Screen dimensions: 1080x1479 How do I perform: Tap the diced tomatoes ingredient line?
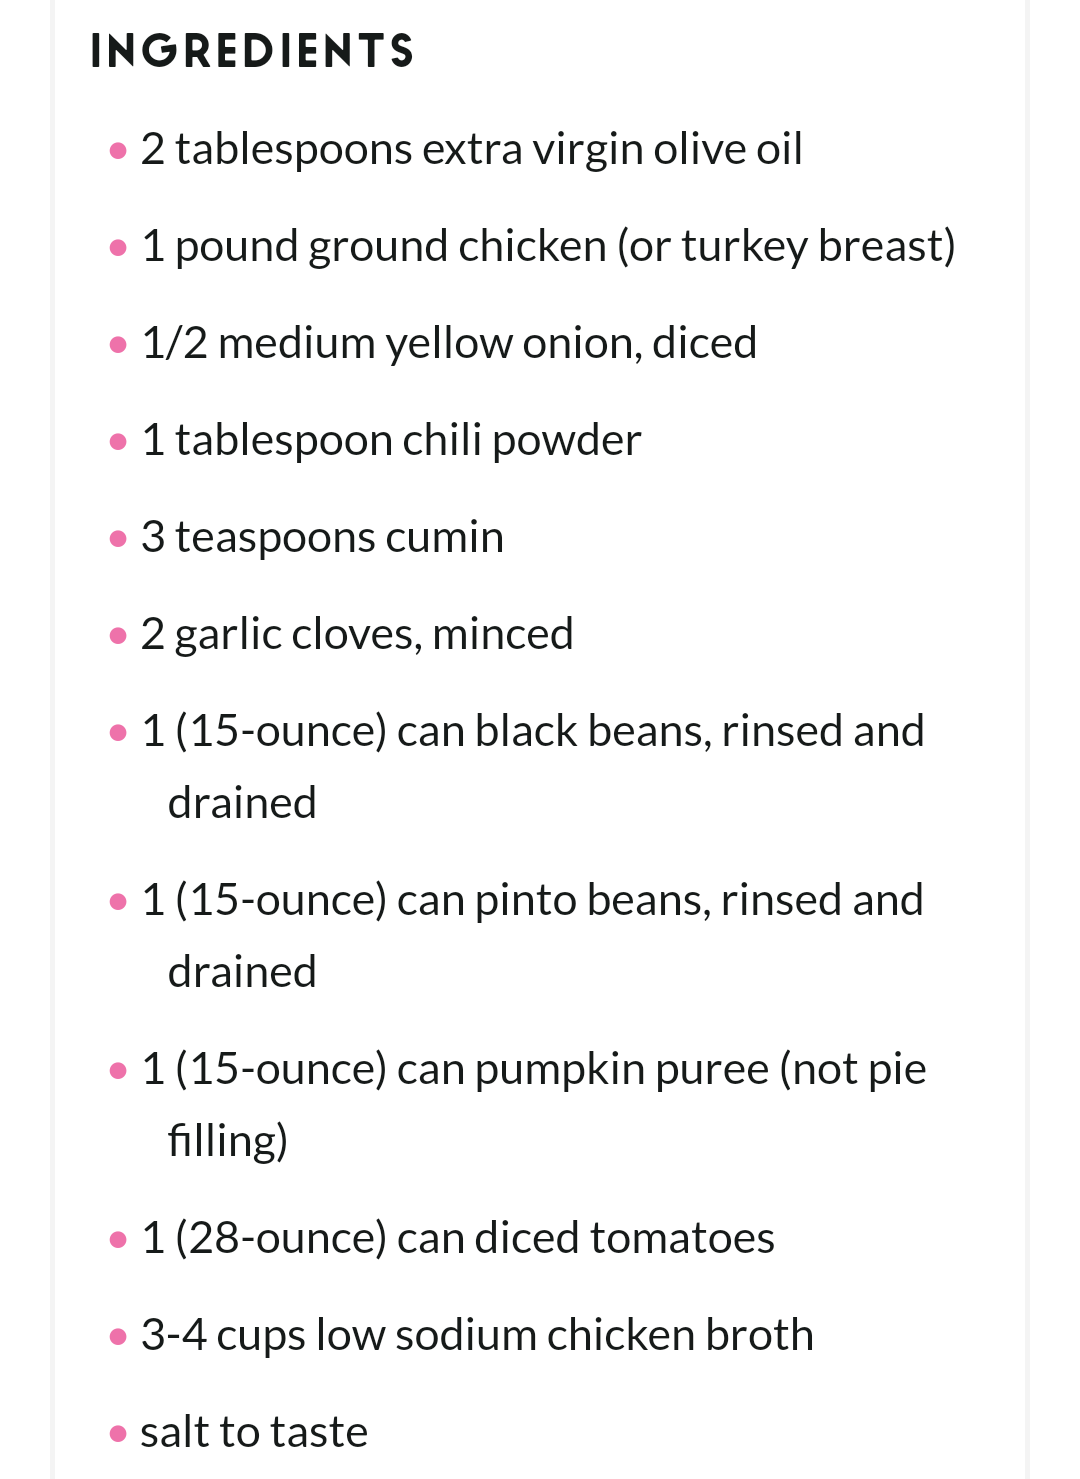point(457,1238)
